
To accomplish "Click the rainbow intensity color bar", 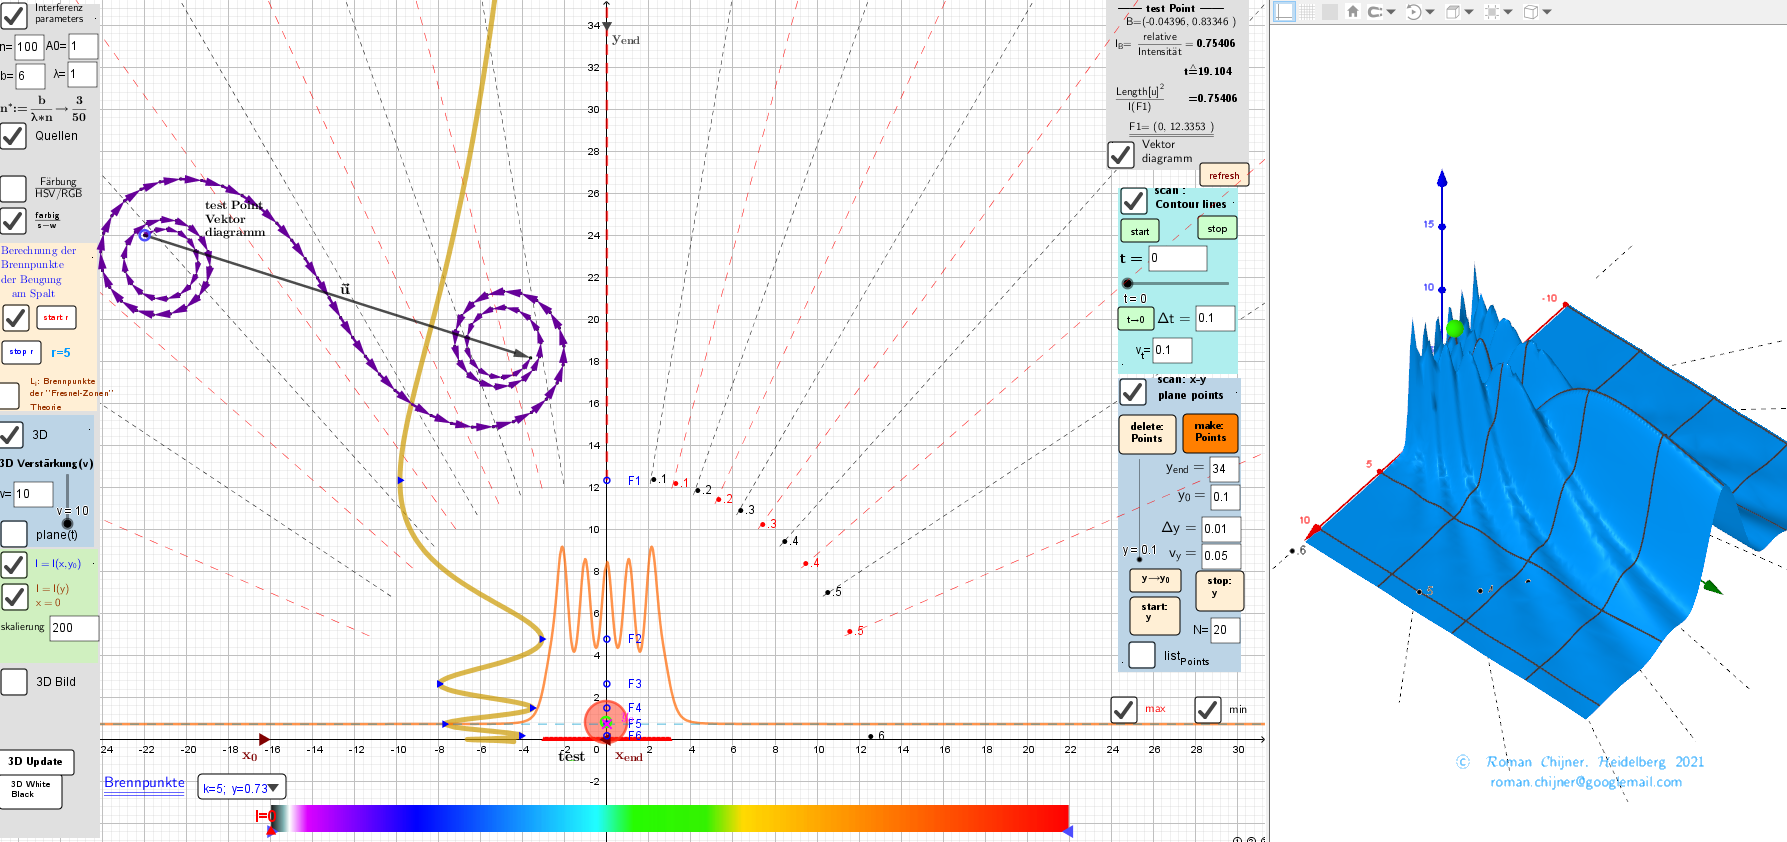I will 669,818.
